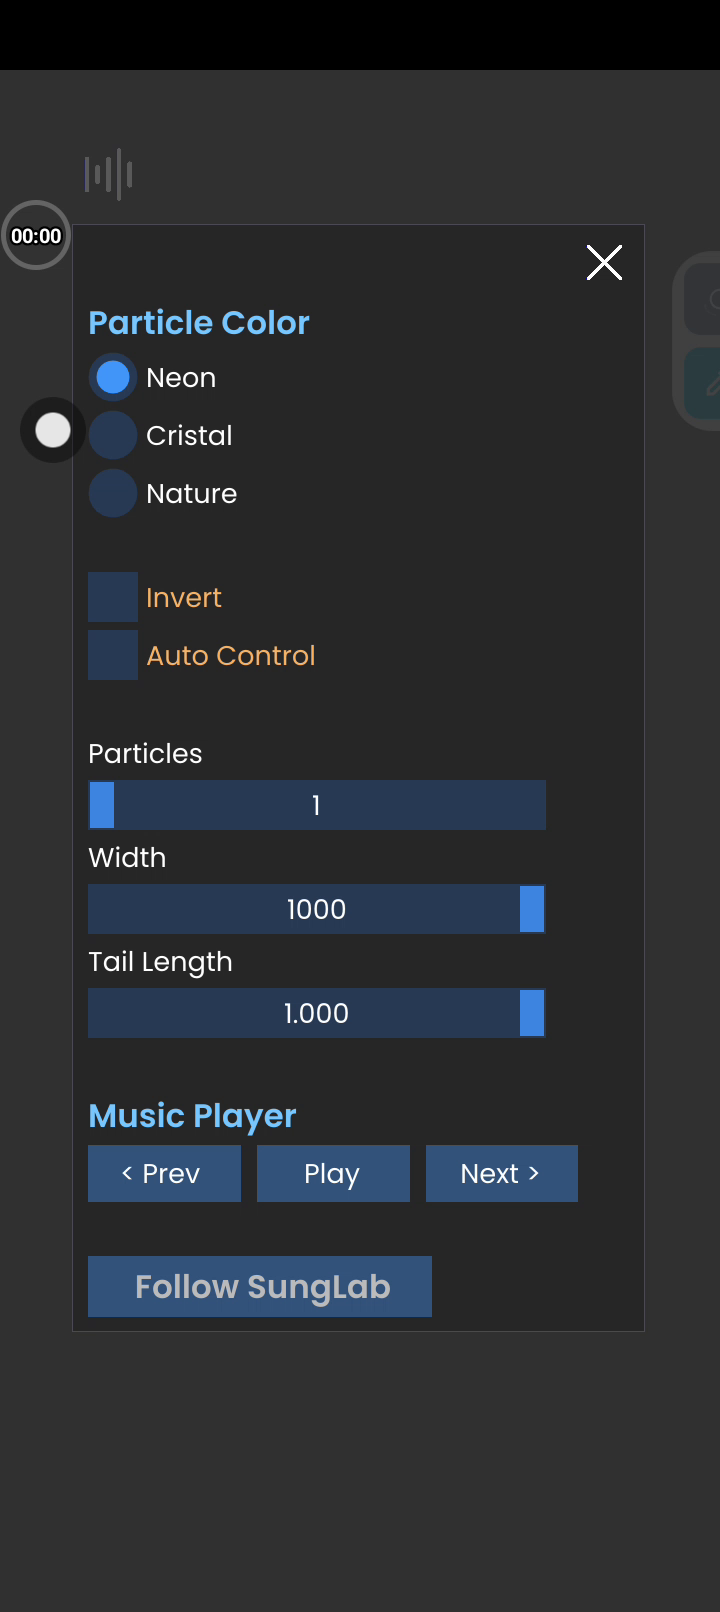Go to the previous track with Prev

tap(164, 1173)
